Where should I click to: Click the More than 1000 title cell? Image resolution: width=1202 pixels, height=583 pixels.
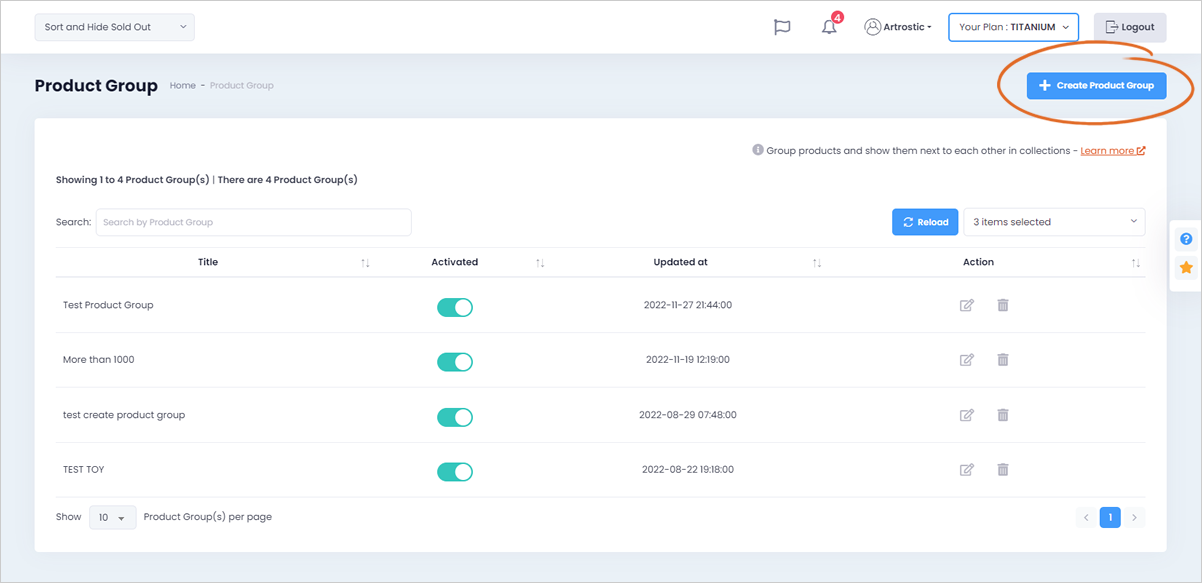coord(98,360)
